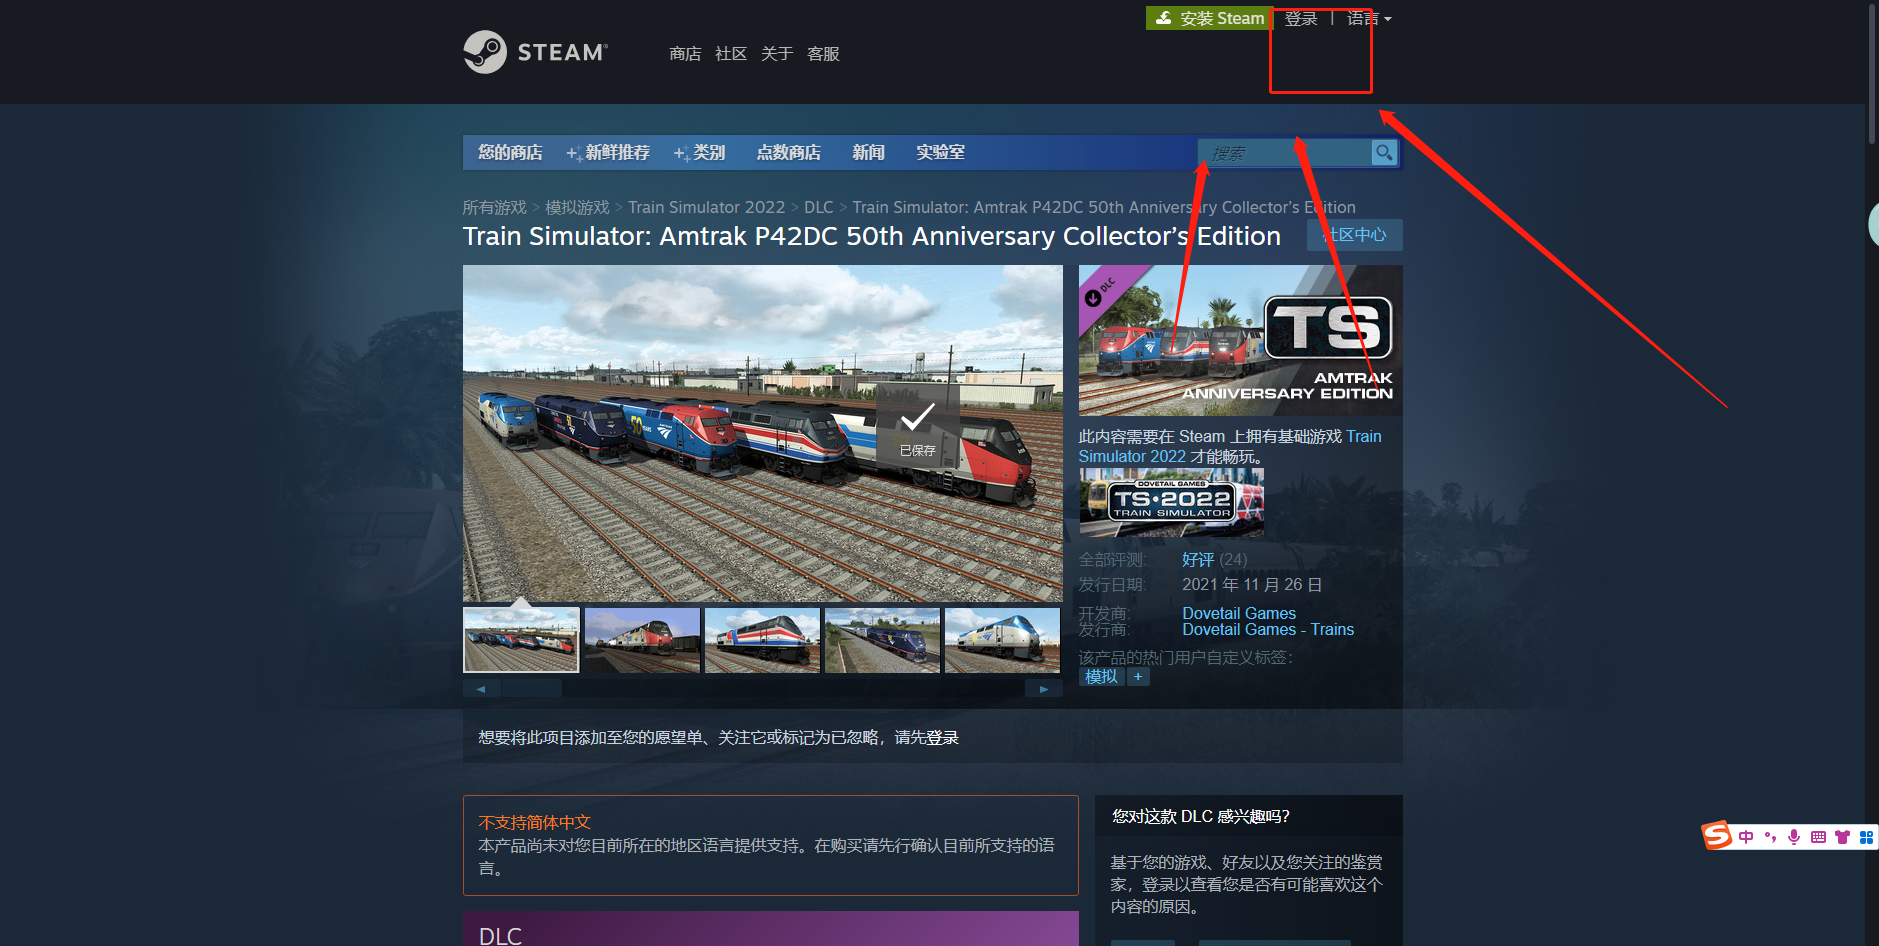The height and width of the screenshot is (946, 1879).
Task: Click the search magnifier icon
Action: click(x=1384, y=152)
